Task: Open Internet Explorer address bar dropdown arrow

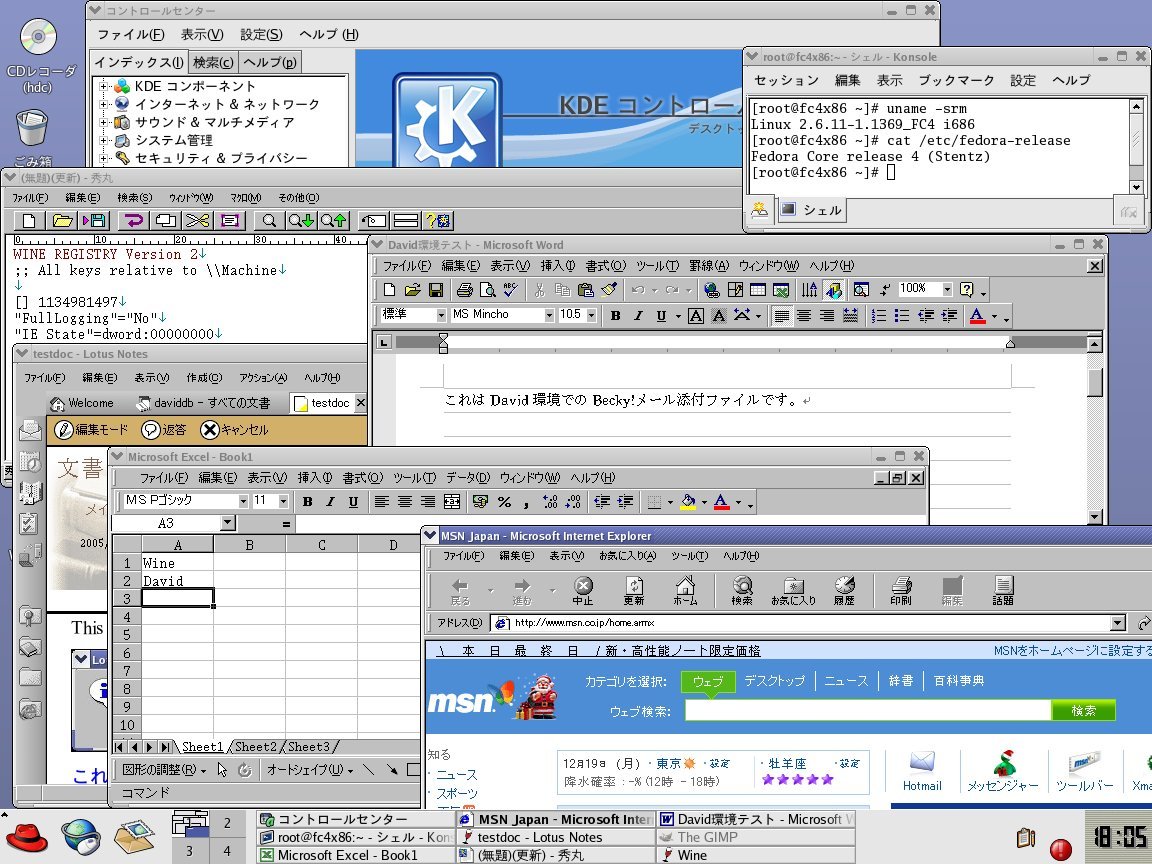Action: coord(1118,623)
